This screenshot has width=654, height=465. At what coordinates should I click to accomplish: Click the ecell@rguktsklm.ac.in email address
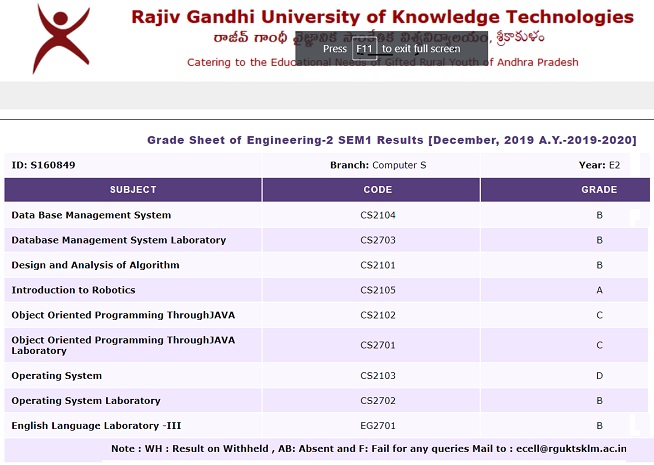point(571,449)
